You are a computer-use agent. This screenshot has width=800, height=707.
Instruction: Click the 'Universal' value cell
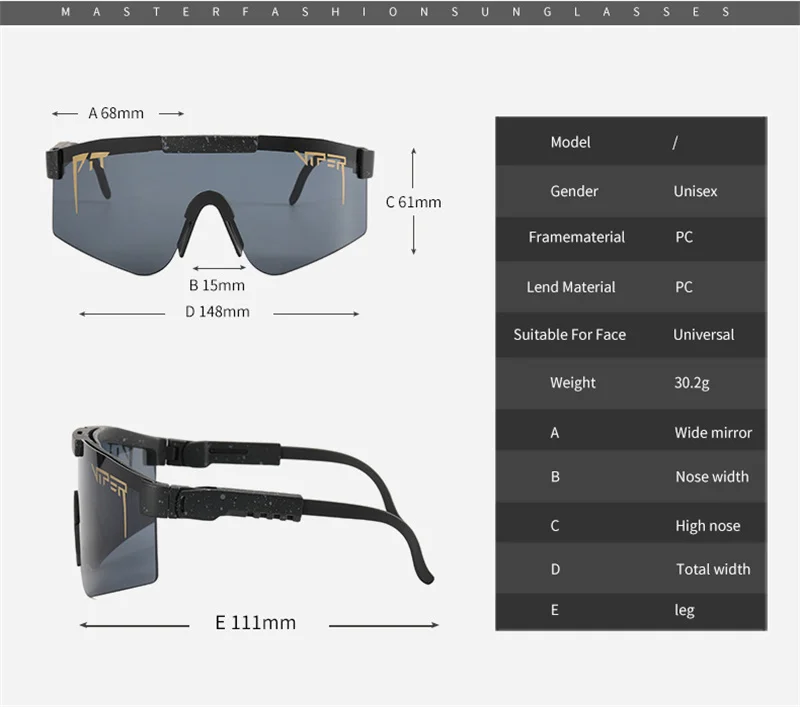tap(704, 335)
